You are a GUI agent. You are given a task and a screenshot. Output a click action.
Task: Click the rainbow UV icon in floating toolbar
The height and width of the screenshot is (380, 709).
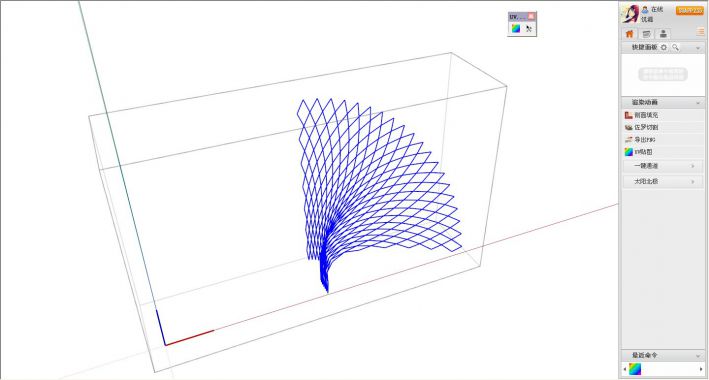pos(515,28)
